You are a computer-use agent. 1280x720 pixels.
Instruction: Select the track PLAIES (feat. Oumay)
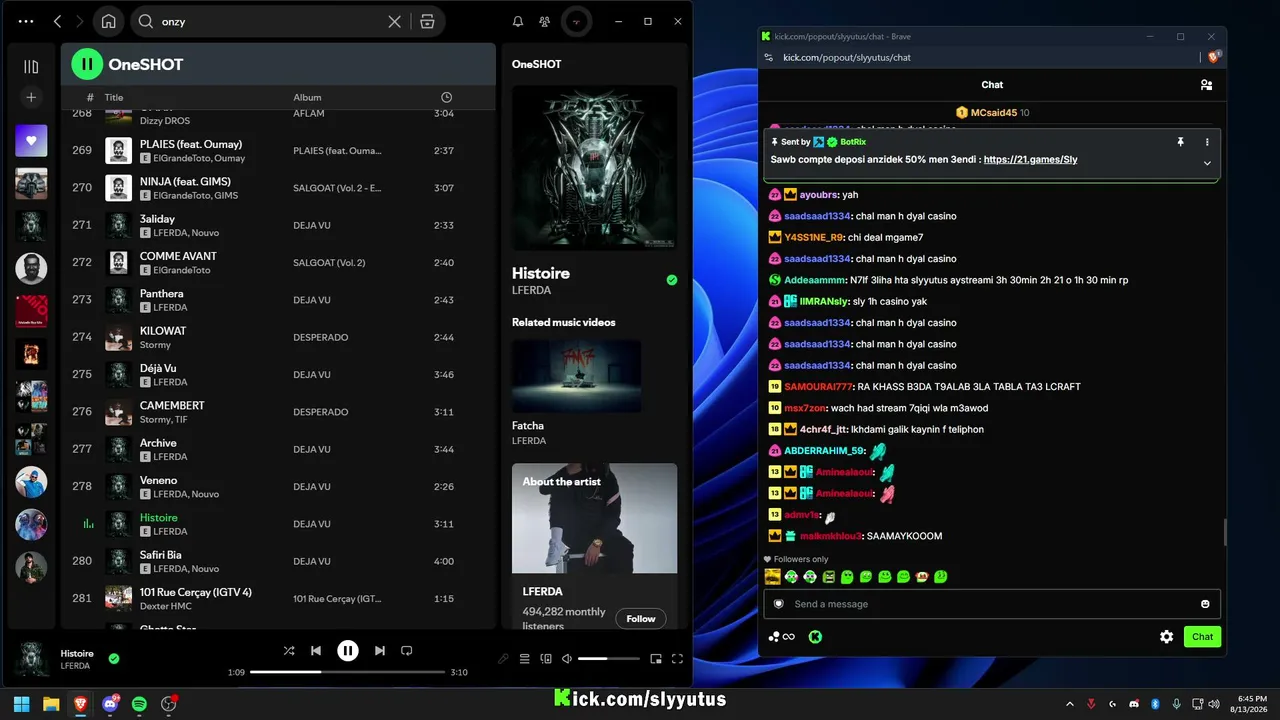278,151
